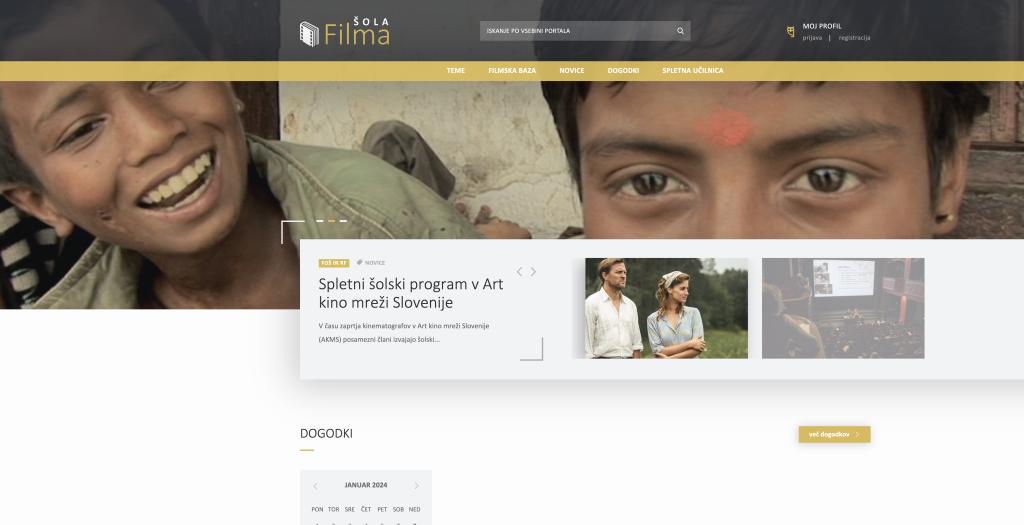Image resolution: width=1024 pixels, height=525 pixels.
Task: Click the theater mask profile icon
Action: point(791,31)
